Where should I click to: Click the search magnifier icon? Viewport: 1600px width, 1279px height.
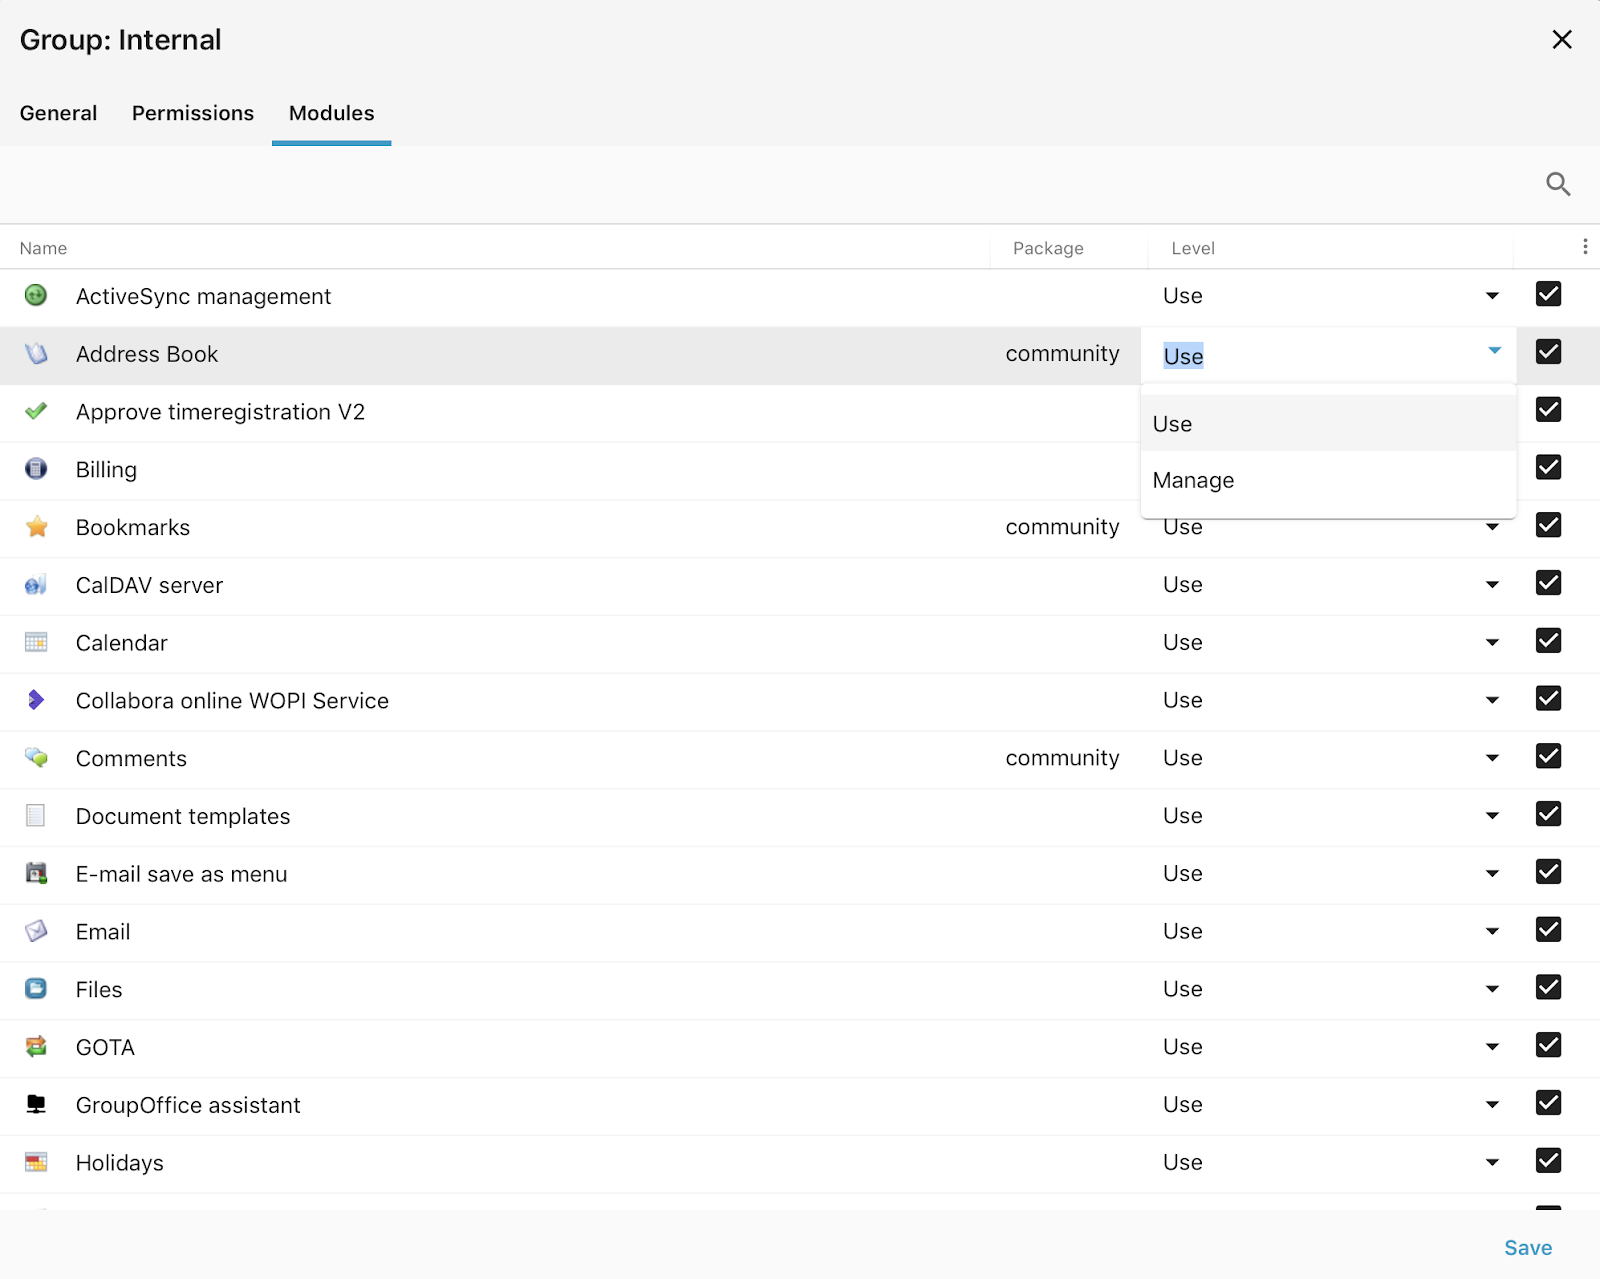(x=1558, y=184)
